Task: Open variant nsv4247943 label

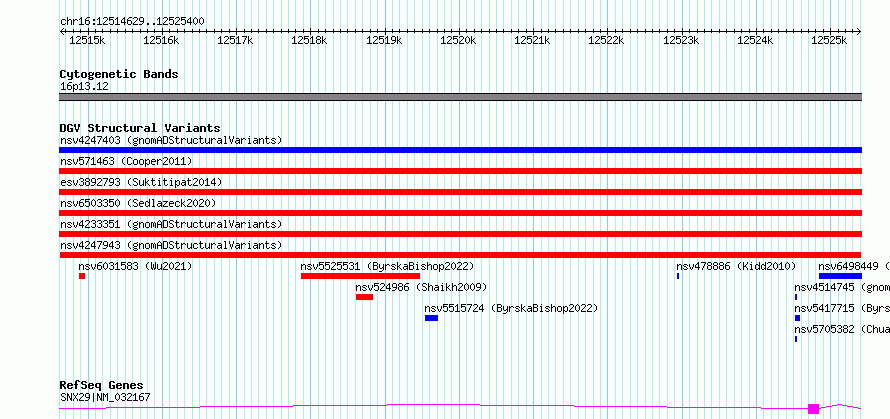Action: pos(171,245)
